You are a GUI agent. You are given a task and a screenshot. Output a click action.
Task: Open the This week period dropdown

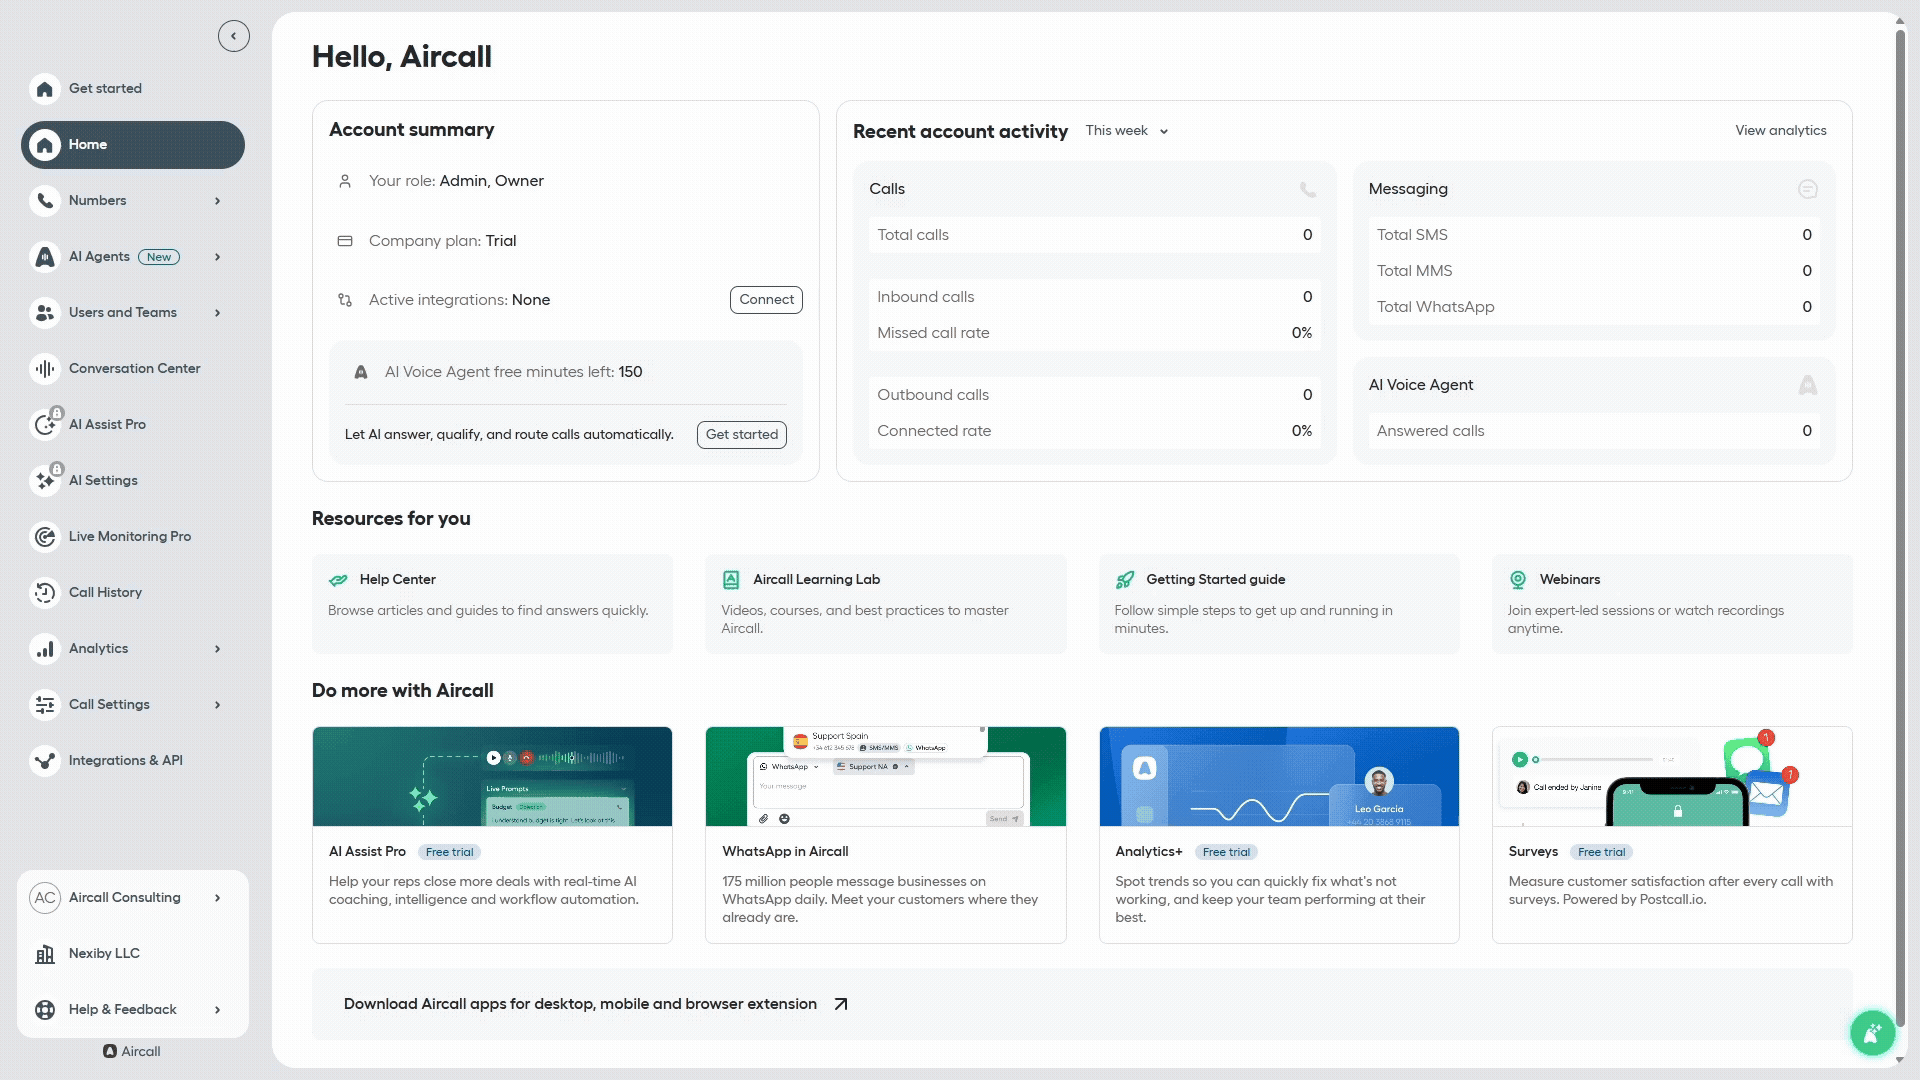[1127, 131]
